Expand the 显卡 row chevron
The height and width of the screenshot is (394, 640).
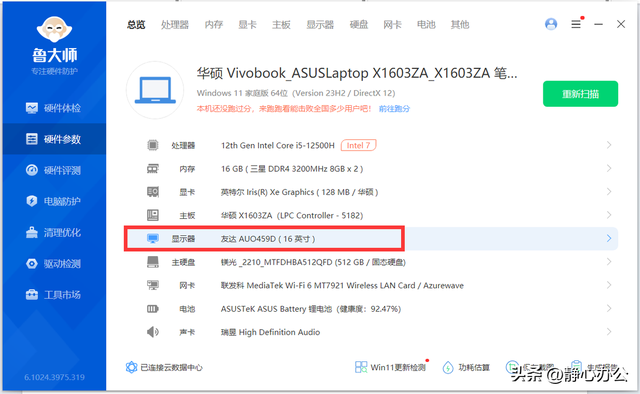coord(609,191)
